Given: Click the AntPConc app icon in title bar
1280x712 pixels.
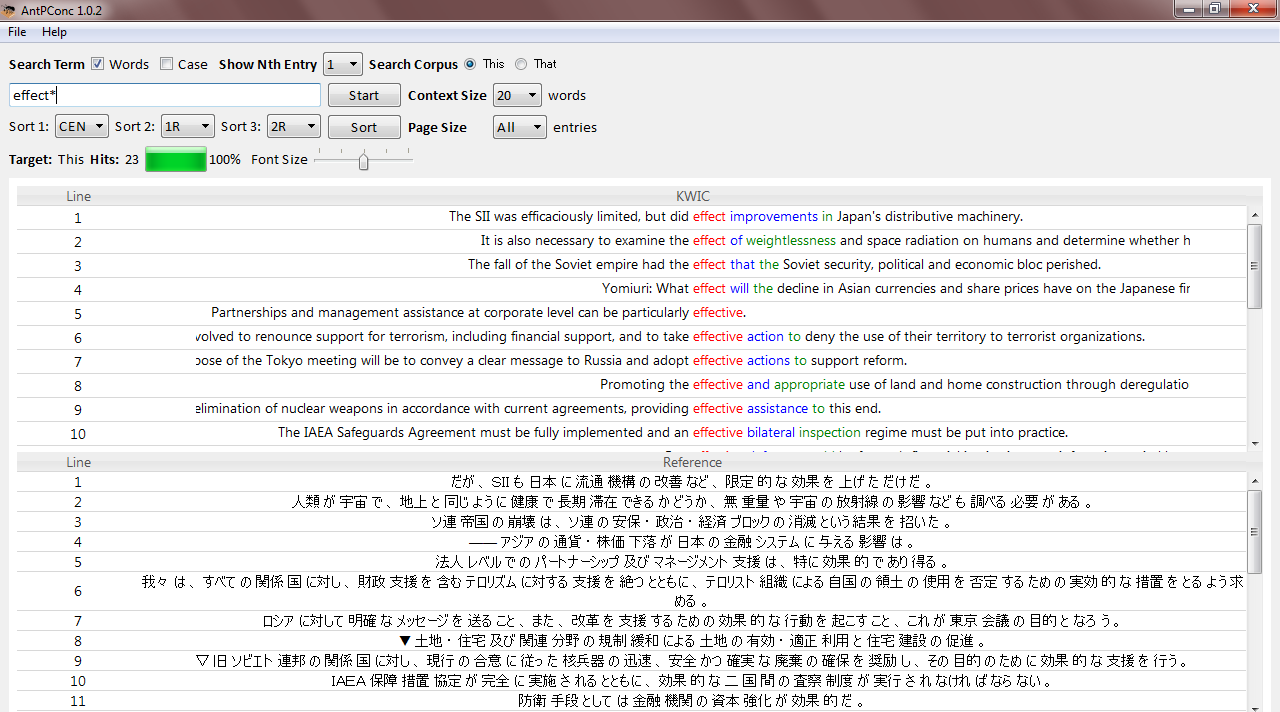Looking at the screenshot, I should tap(9, 10).
